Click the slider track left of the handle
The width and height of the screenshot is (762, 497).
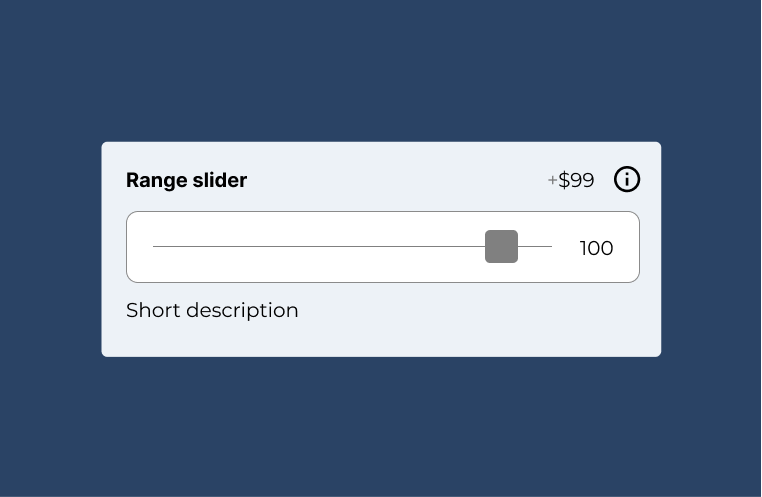coord(320,246)
